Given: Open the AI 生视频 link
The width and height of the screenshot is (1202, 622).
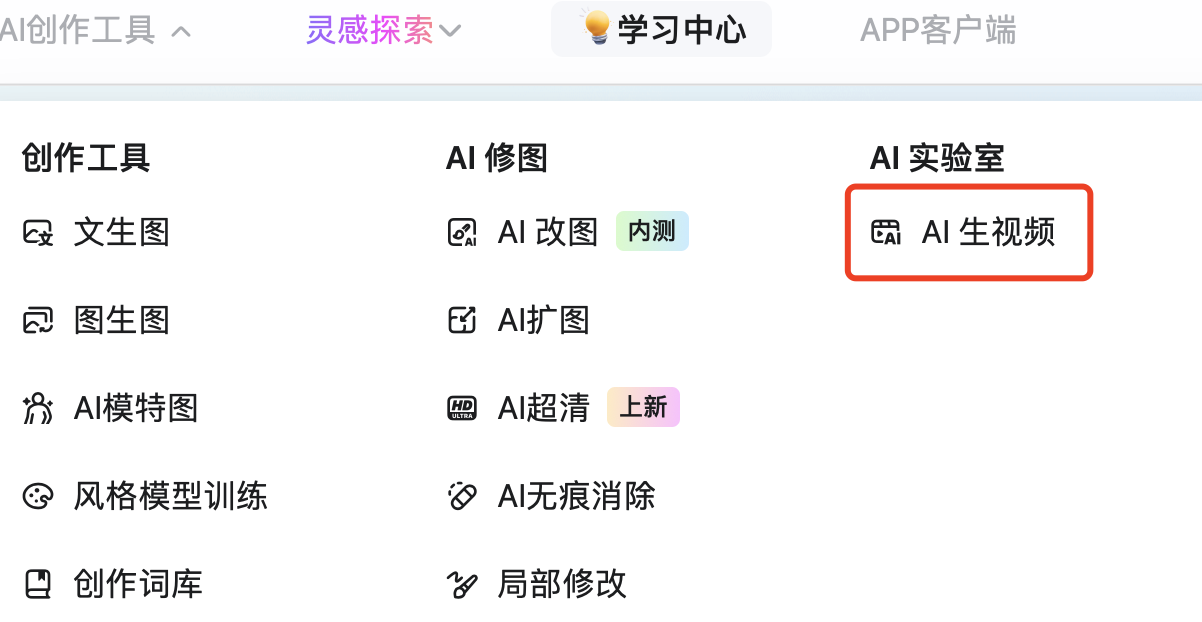Looking at the screenshot, I should [x=988, y=233].
